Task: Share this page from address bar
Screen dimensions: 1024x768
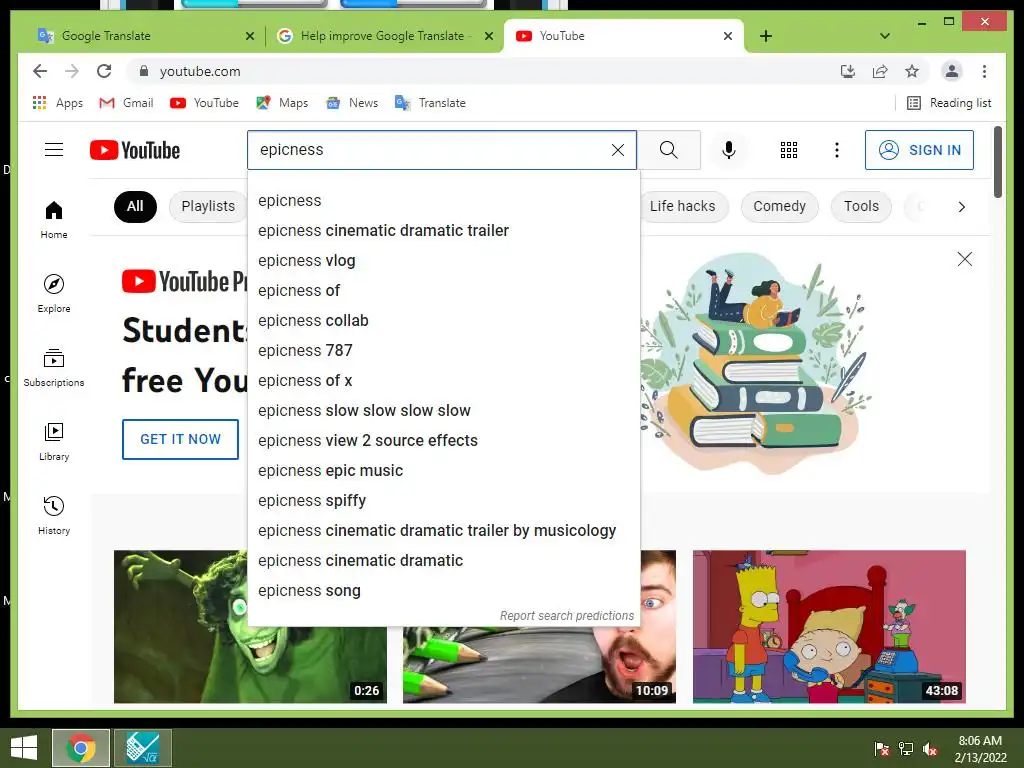Action: click(x=880, y=71)
